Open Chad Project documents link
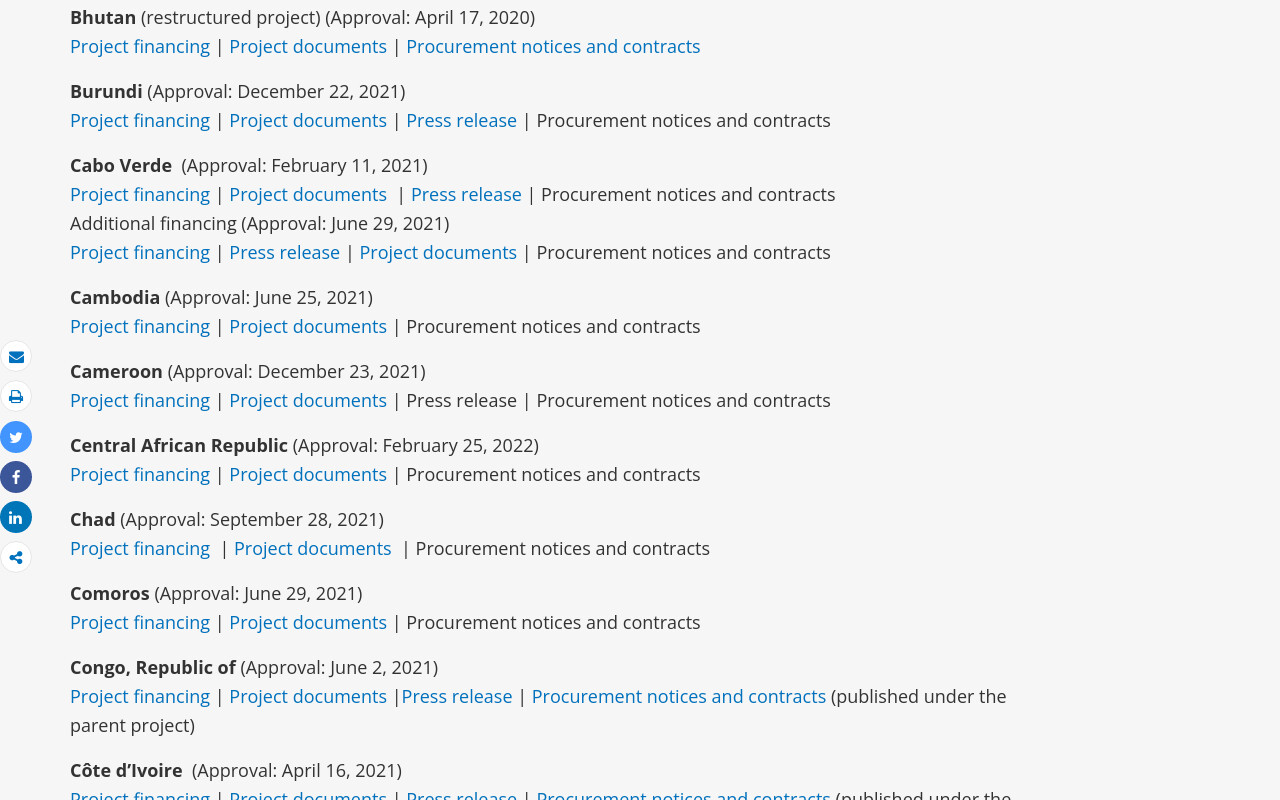The height and width of the screenshot is (800, 1280). (313, 549)
